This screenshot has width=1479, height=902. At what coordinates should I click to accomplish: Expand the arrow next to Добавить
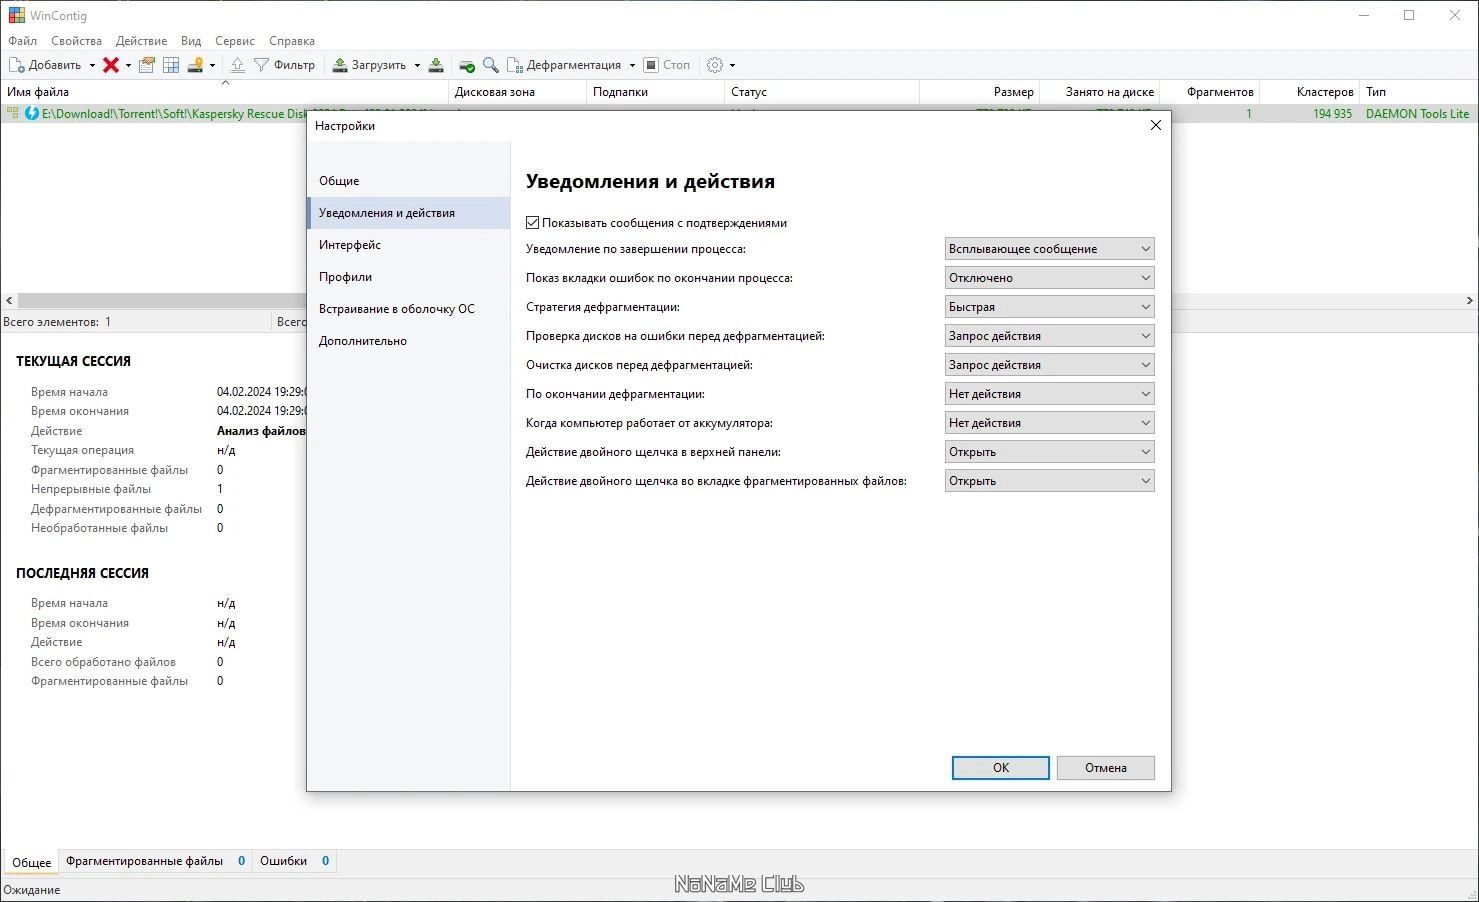92,66
